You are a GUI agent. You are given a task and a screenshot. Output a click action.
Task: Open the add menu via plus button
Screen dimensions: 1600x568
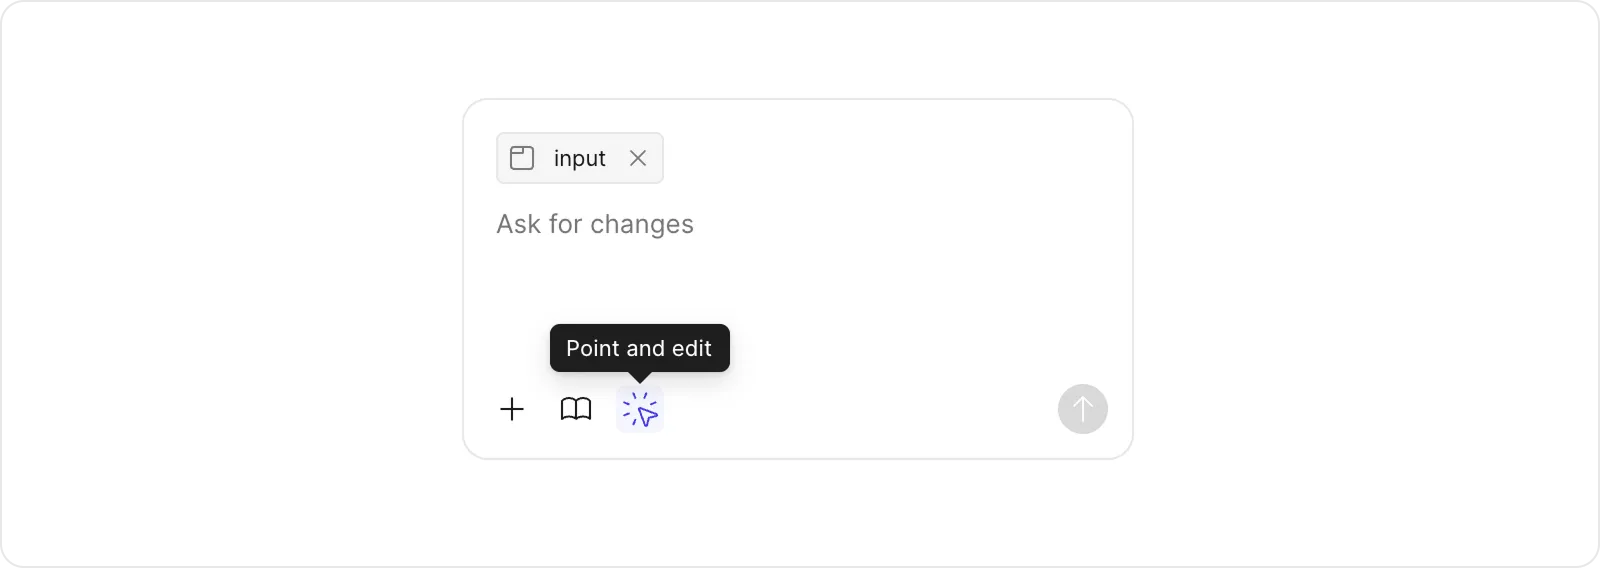click(512, 409)
